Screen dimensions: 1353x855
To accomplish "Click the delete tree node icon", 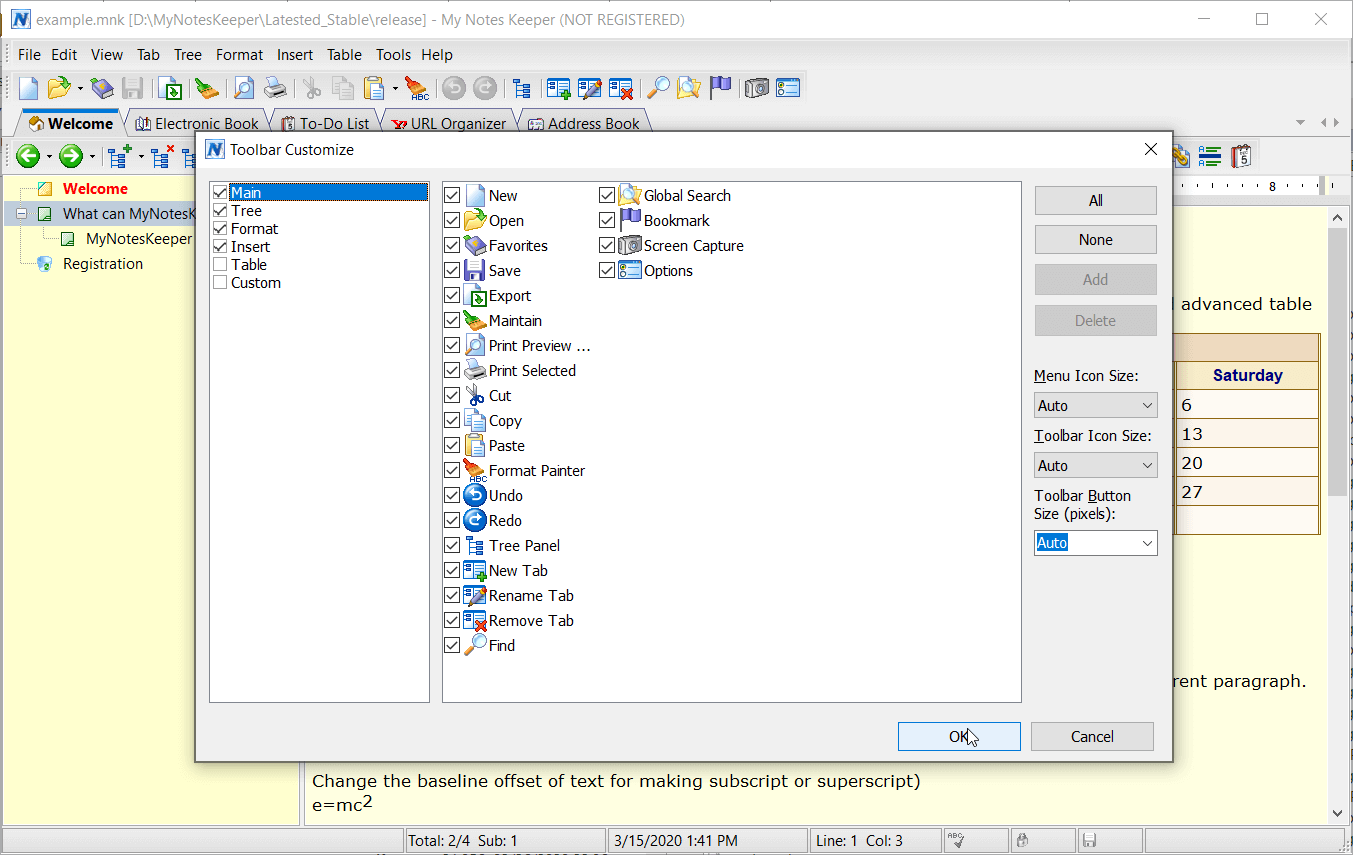I will click(162, 156).
